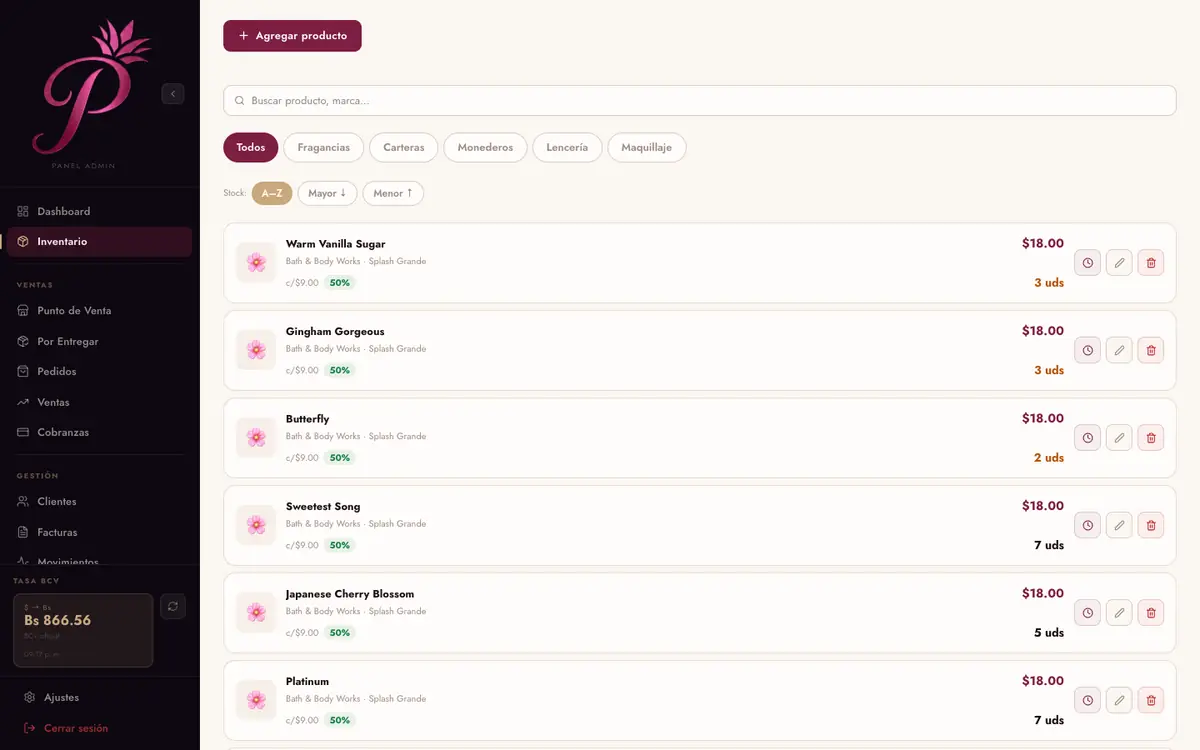Image resolution: width=1200 pixels, height=750 pixels.
Task: Open Cobranzas in sidebar
Action: 99,433
